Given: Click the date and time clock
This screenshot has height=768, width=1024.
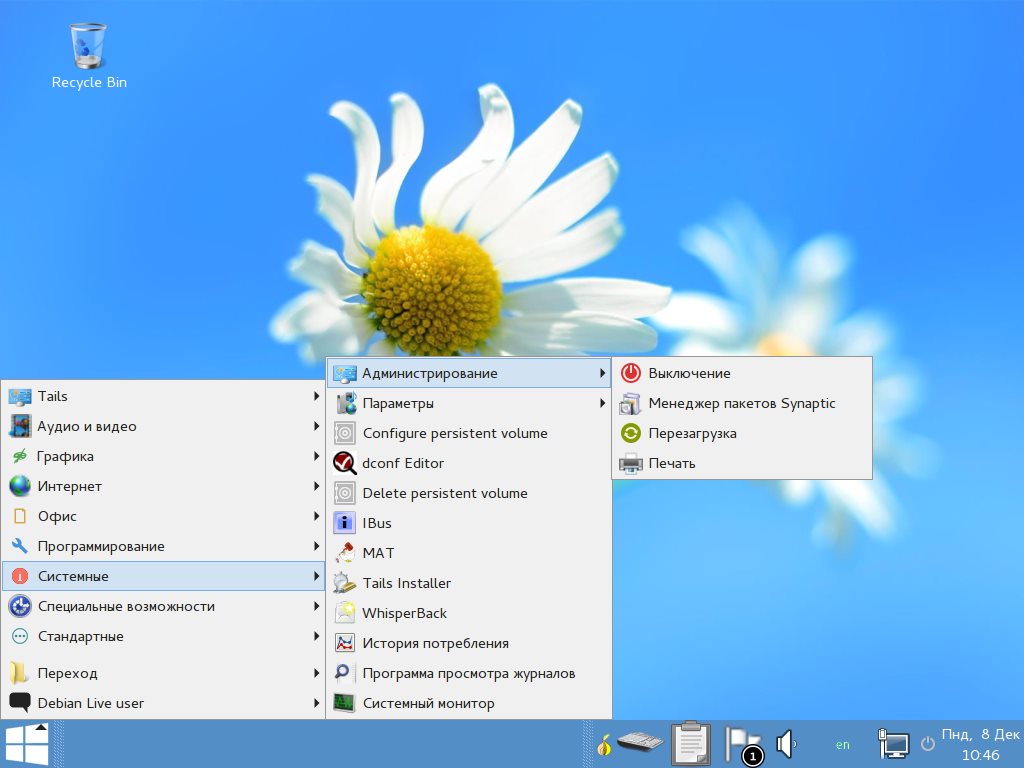Looking at the screenshot, I should coord(979,744).
